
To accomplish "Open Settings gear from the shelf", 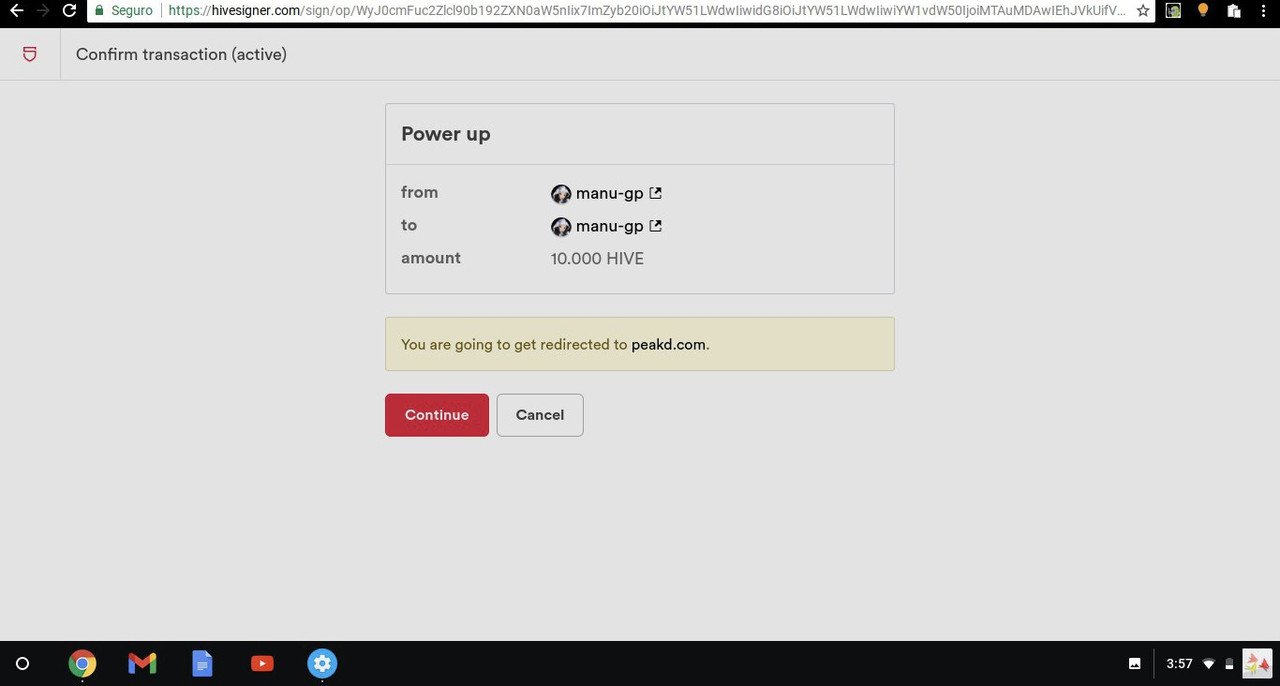I will click(322, 663).
